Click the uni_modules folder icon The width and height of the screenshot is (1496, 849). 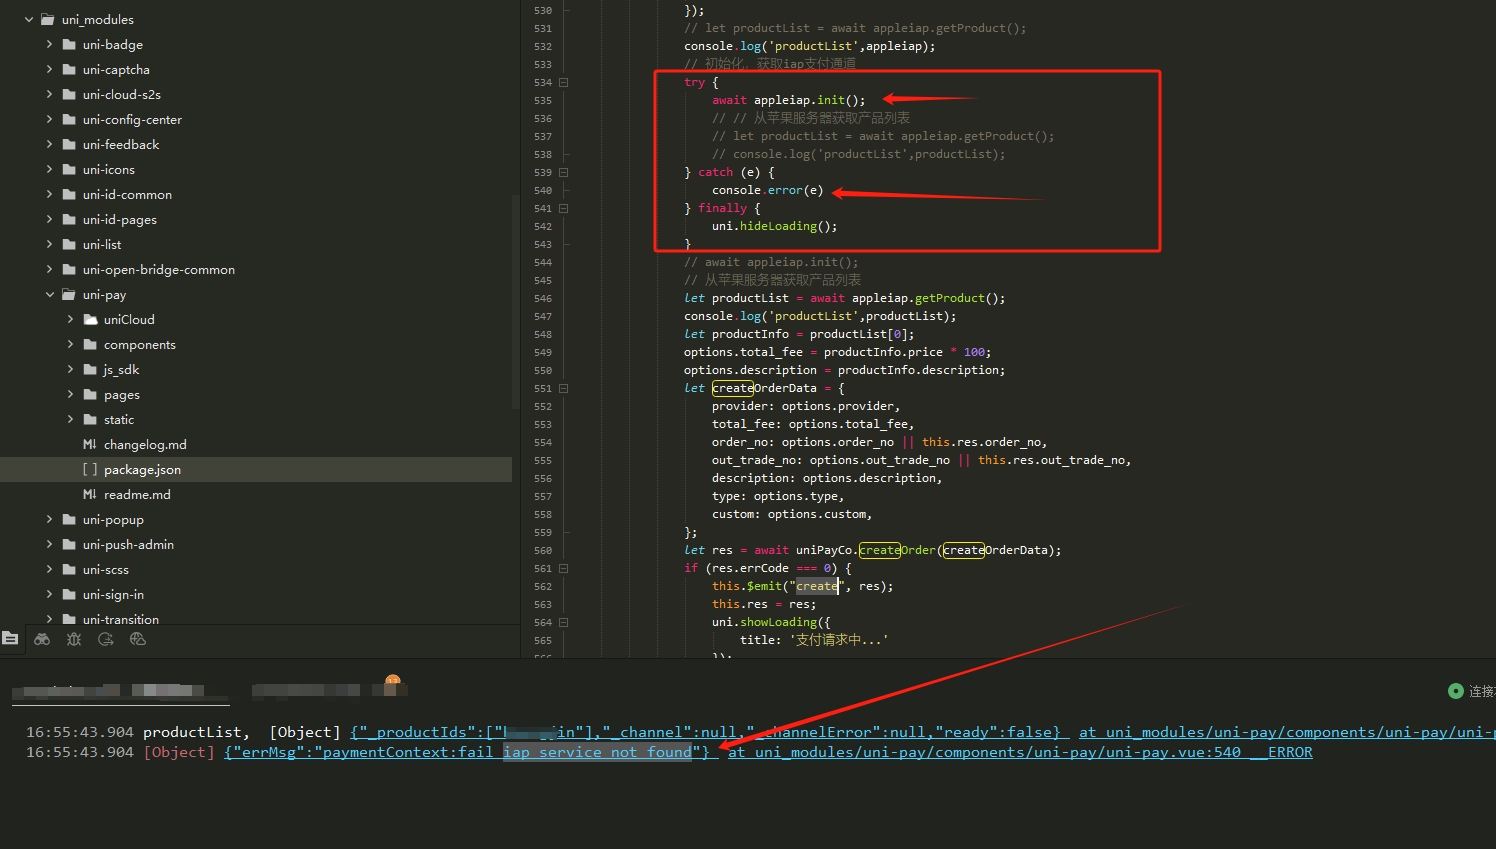[48, 19]
